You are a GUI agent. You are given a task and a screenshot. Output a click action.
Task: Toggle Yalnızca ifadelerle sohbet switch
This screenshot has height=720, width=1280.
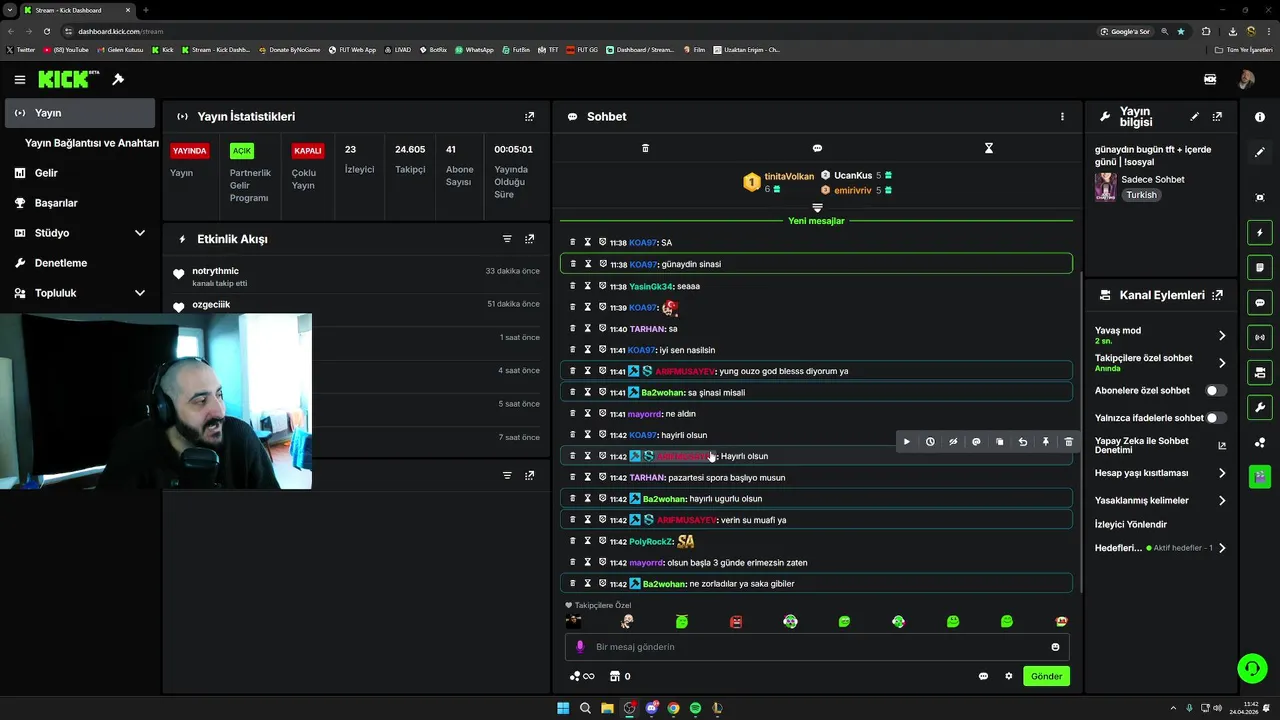1216,418
